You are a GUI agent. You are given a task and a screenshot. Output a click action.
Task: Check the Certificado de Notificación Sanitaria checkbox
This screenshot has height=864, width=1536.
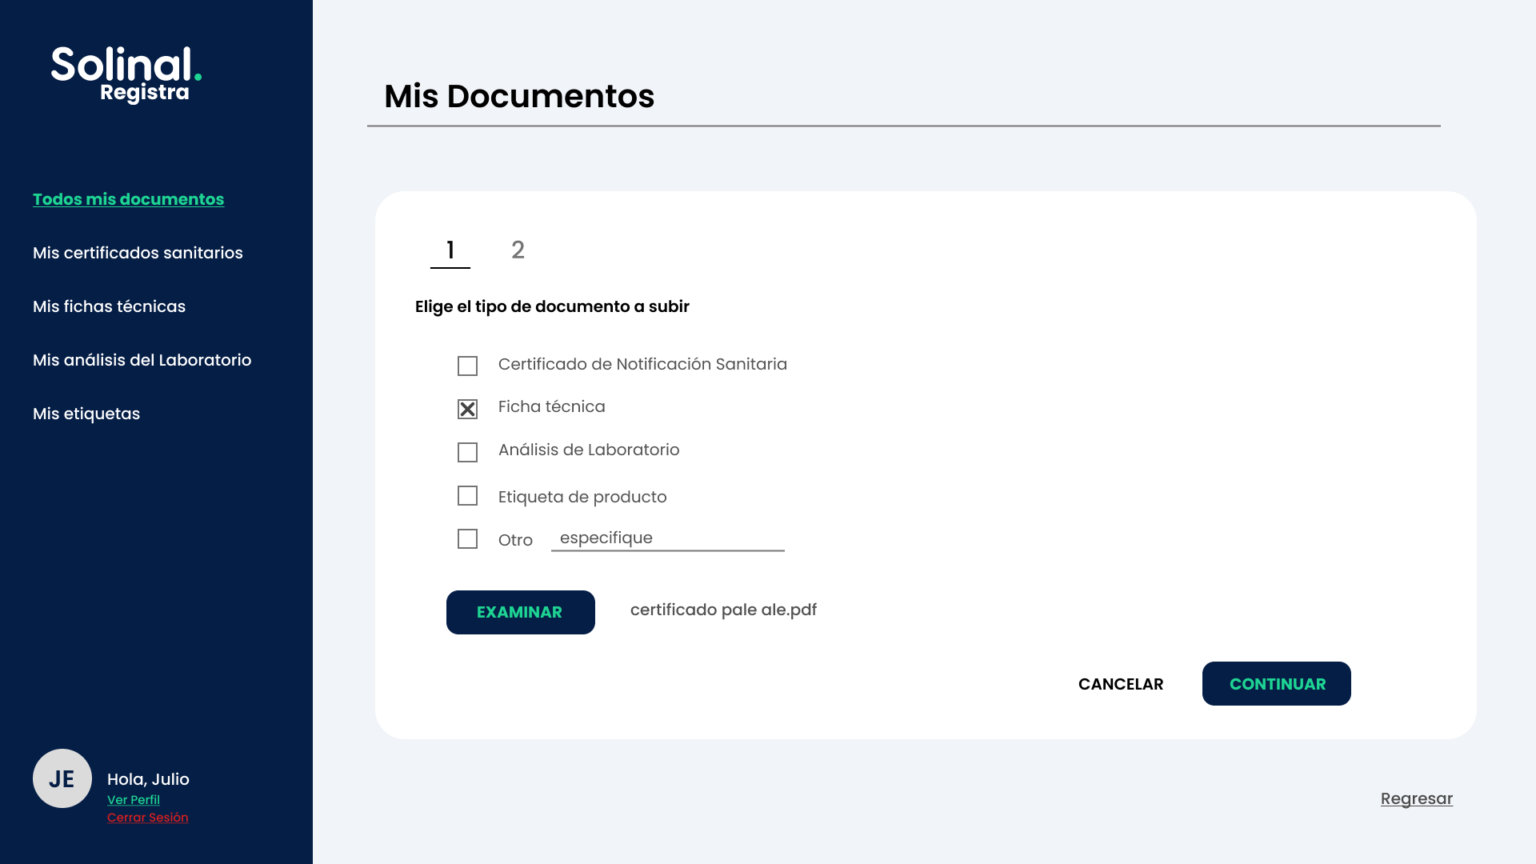tap(467, 365)
